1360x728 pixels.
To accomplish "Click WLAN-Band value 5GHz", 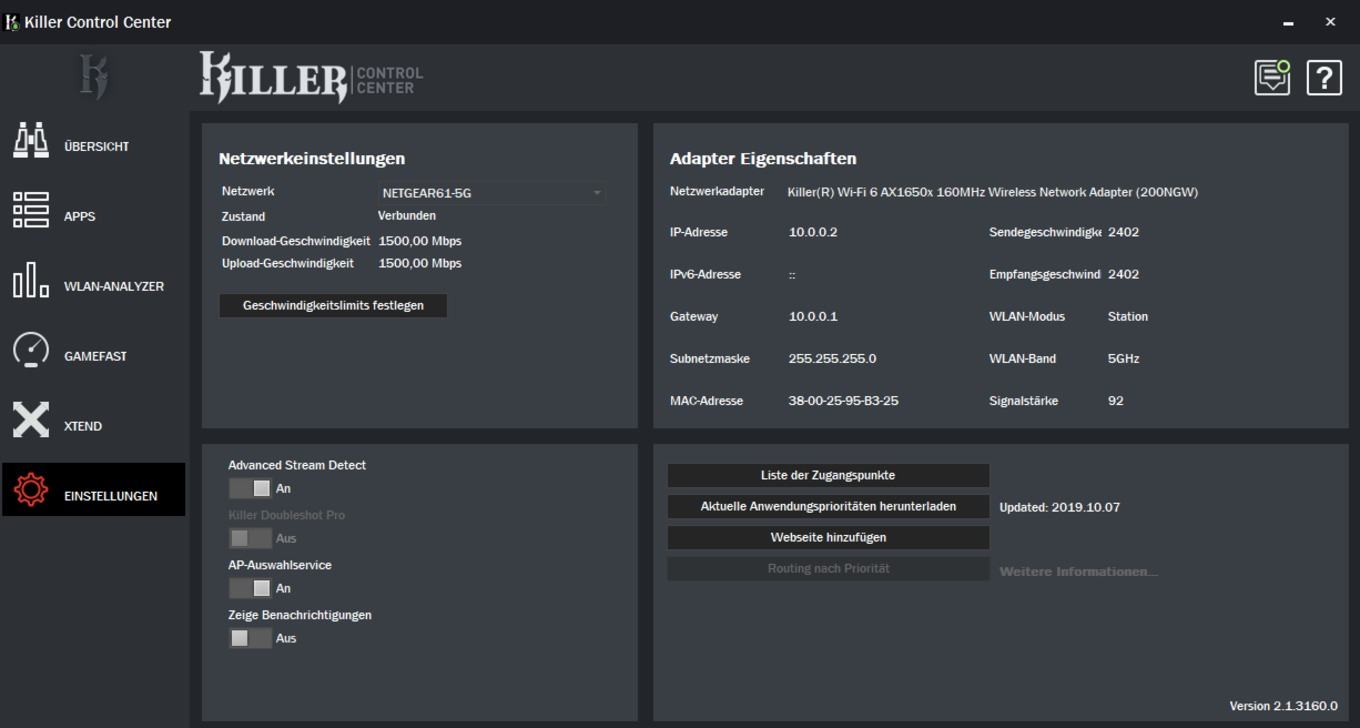I will pyautogui.click(x=1124, y=359).
